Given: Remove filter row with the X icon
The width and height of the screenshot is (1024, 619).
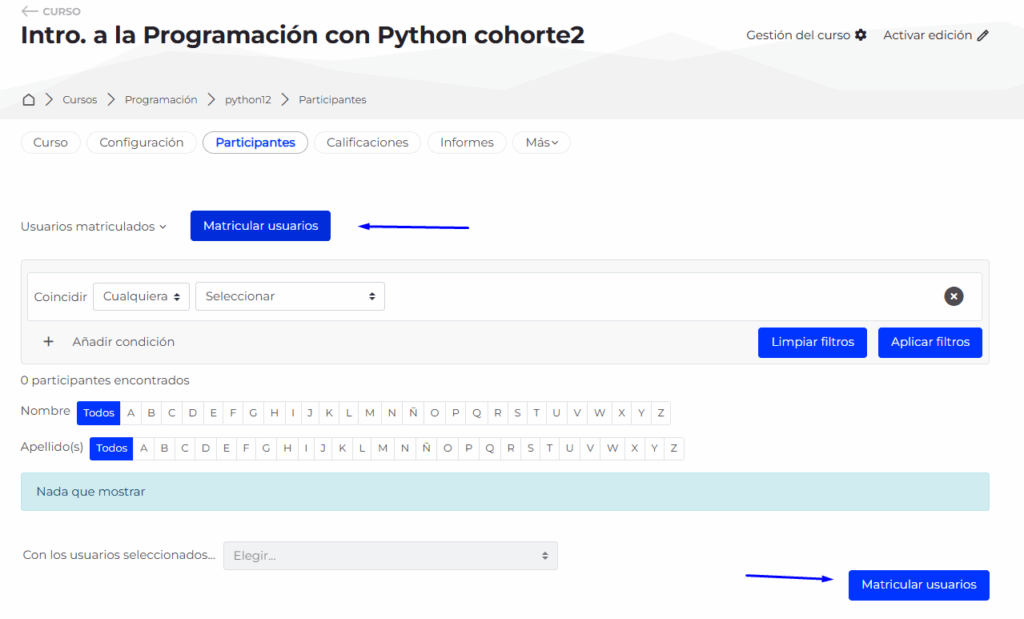Looking at the screenshot, I should click(953, 296).
